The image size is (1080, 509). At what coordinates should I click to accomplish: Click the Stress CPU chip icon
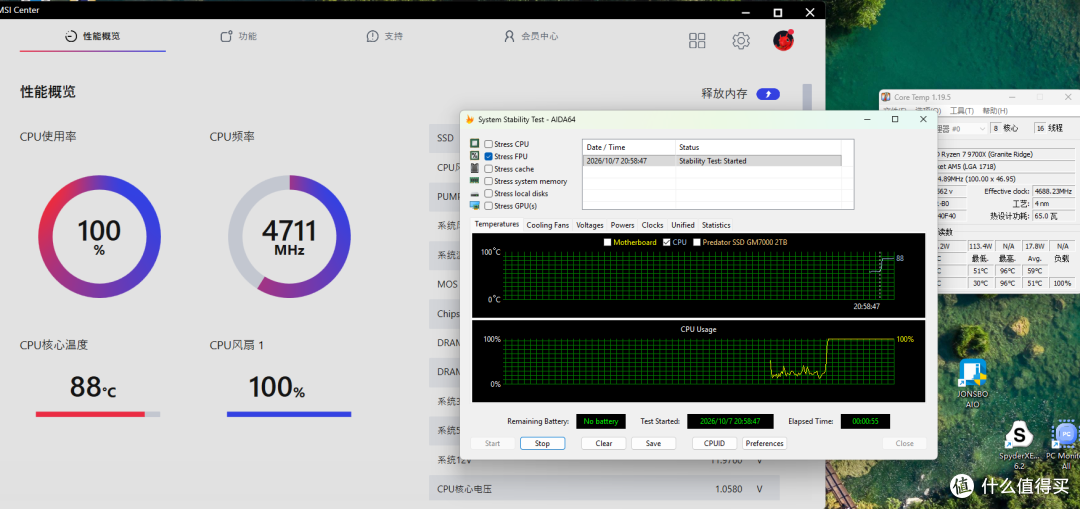click(x=475, y=143)
